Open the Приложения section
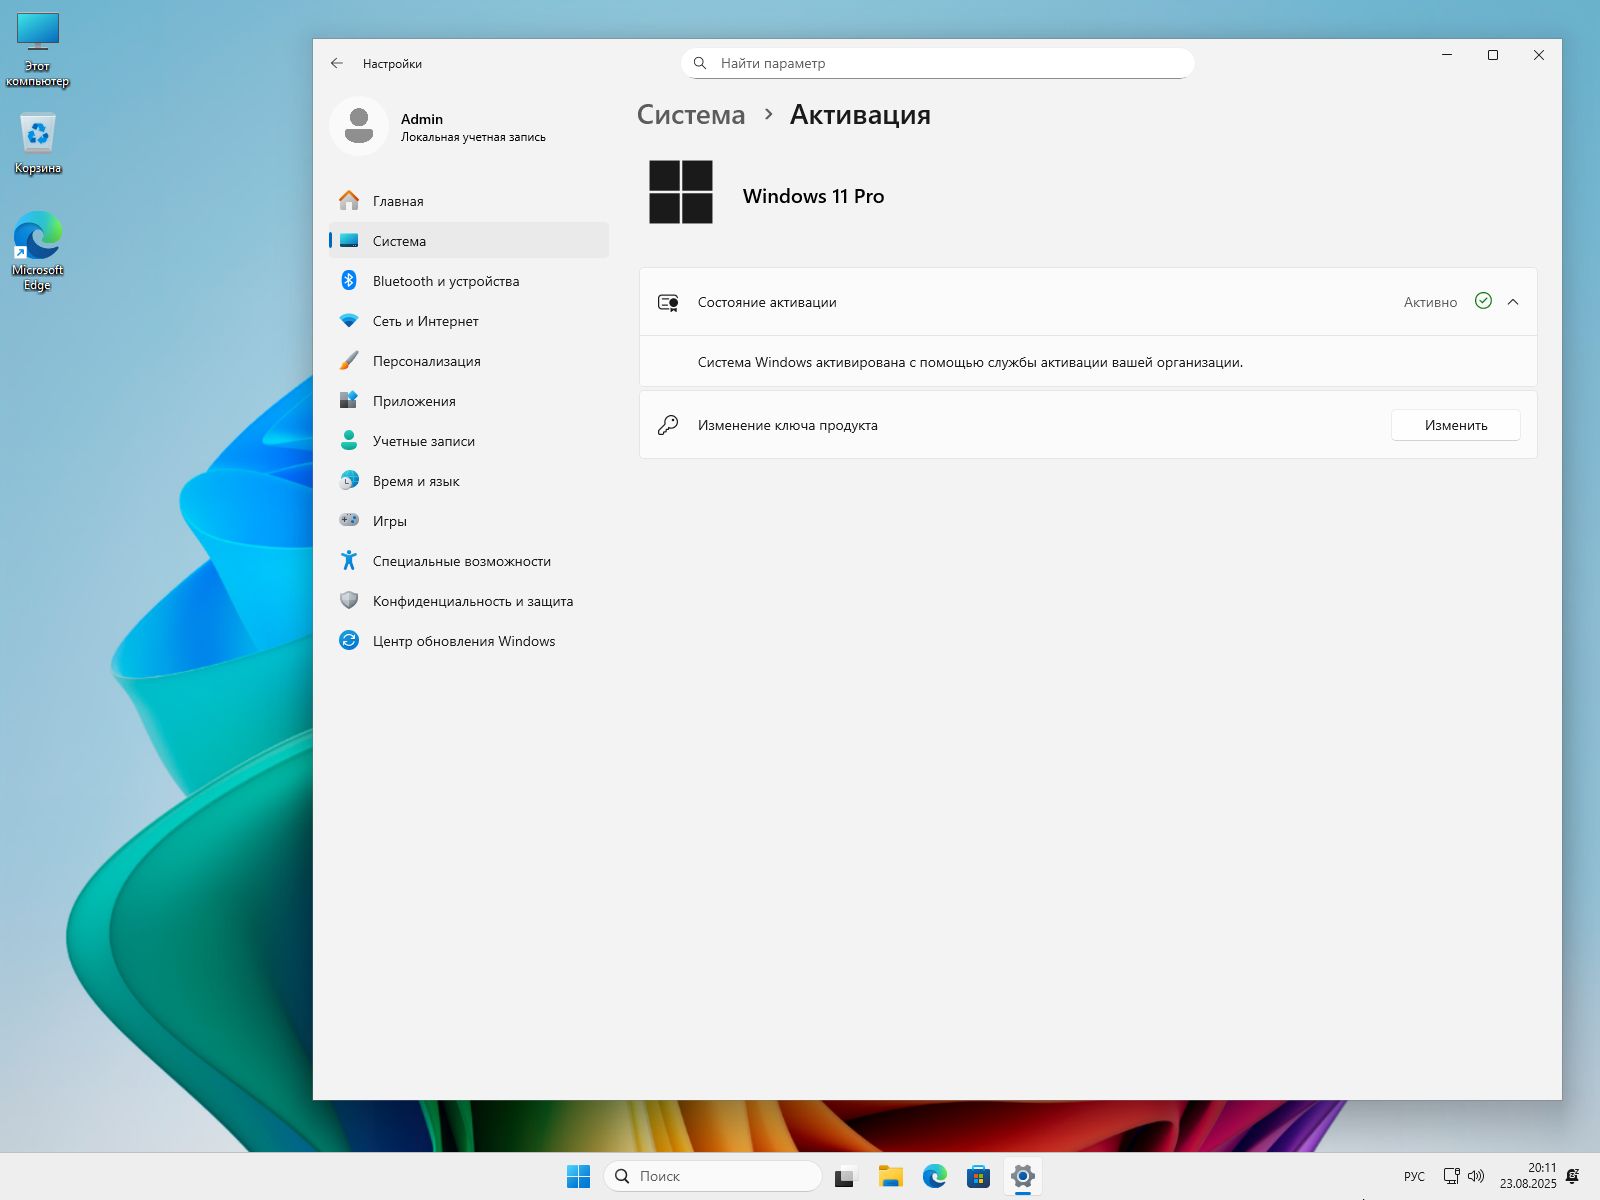The height and width of the screenshot is (1200, 1600). 468,401
